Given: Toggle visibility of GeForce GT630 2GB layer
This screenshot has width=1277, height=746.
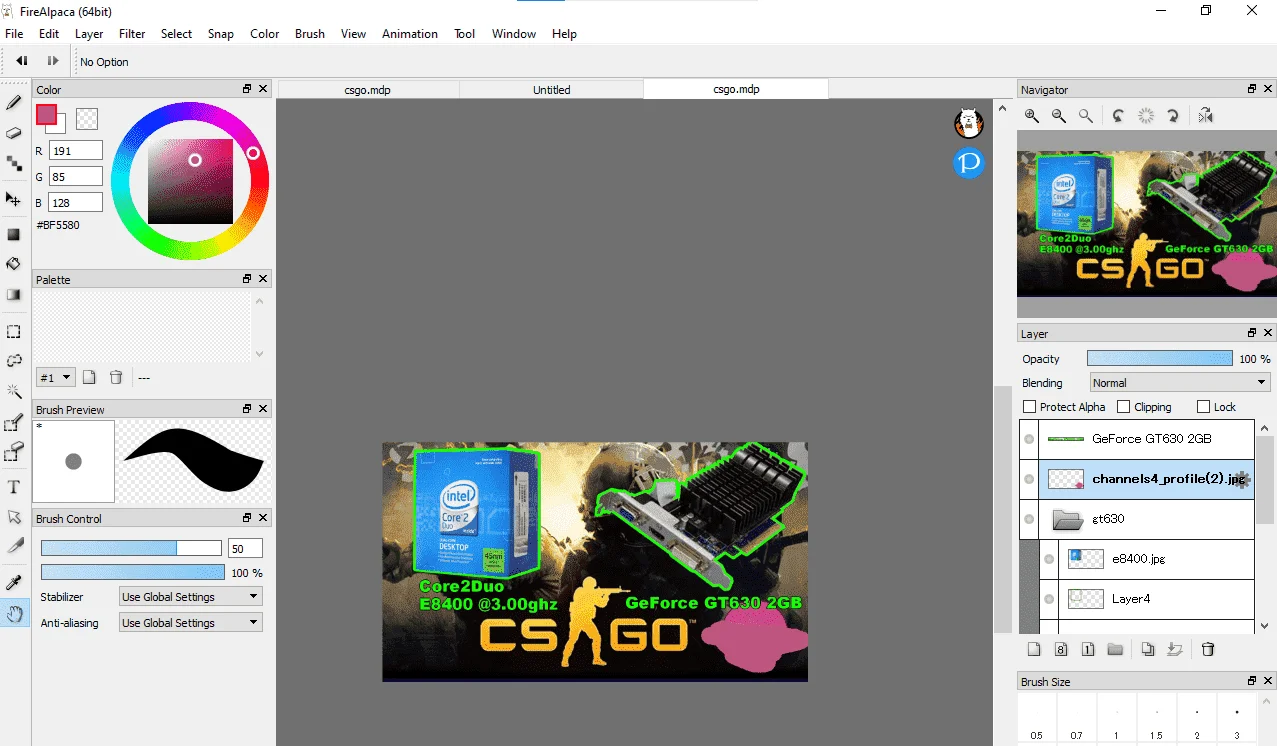Looking at the screenshot, I should point(1029,439).
